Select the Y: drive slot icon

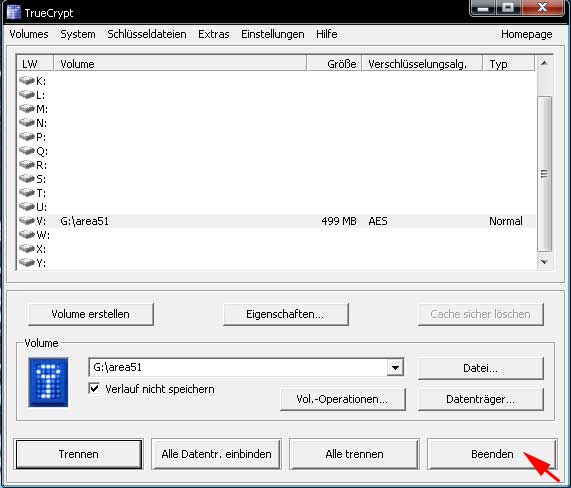tap(27, 263)
